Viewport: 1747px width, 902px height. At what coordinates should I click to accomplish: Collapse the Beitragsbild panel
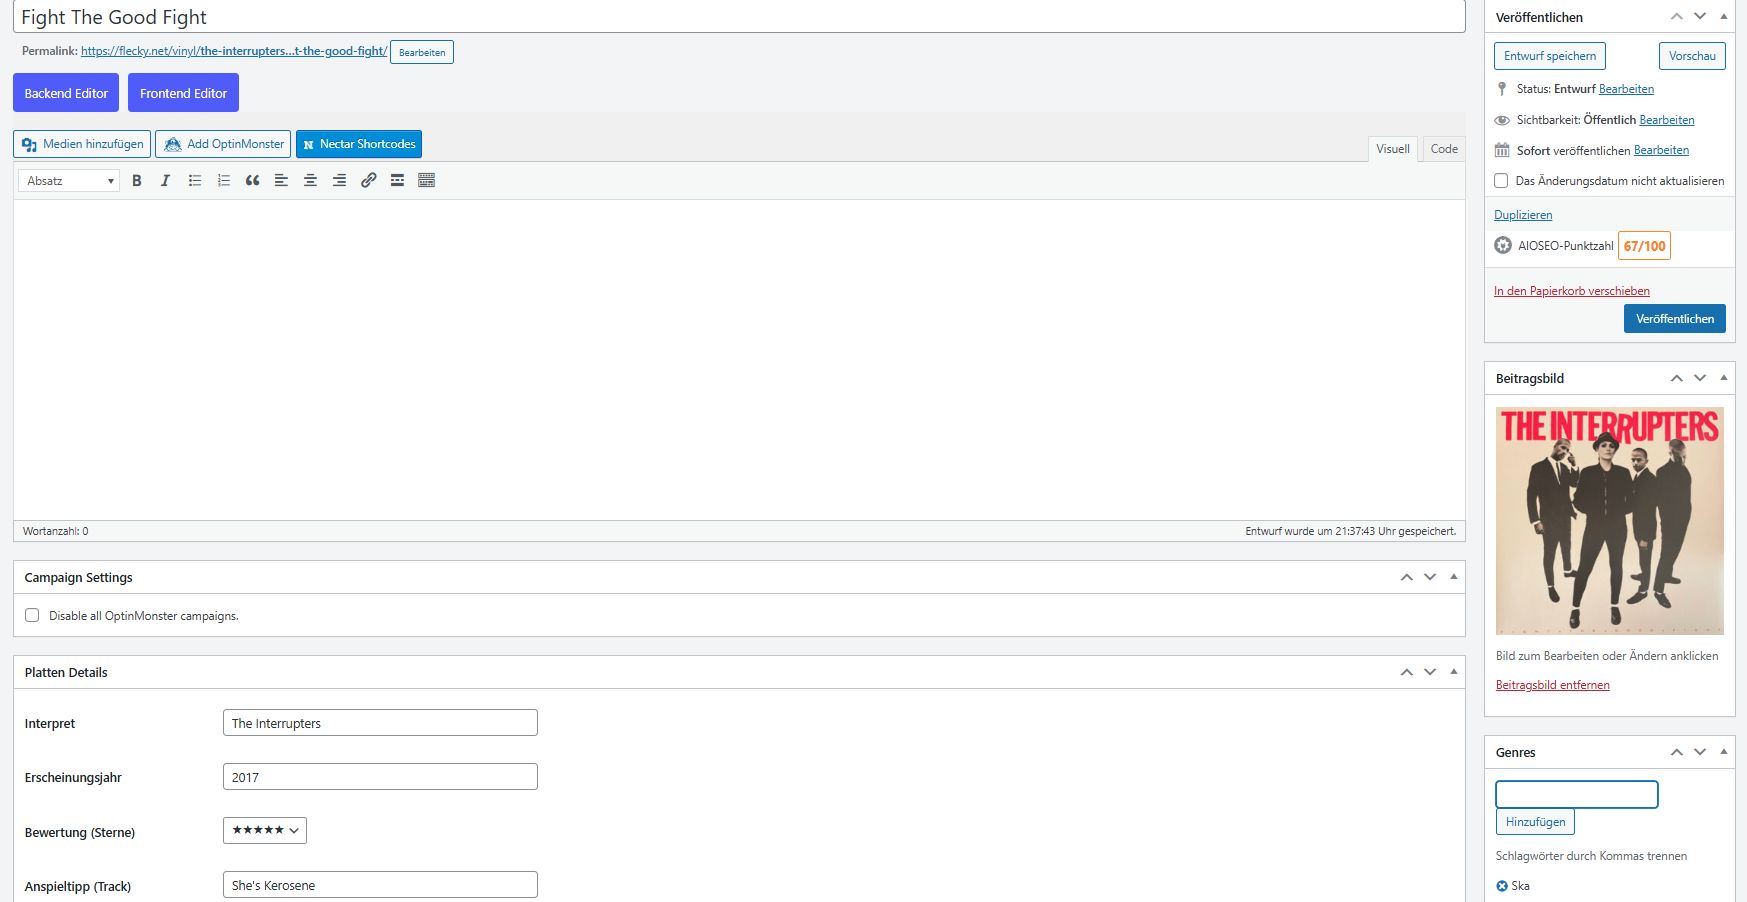coord(1723,378)
